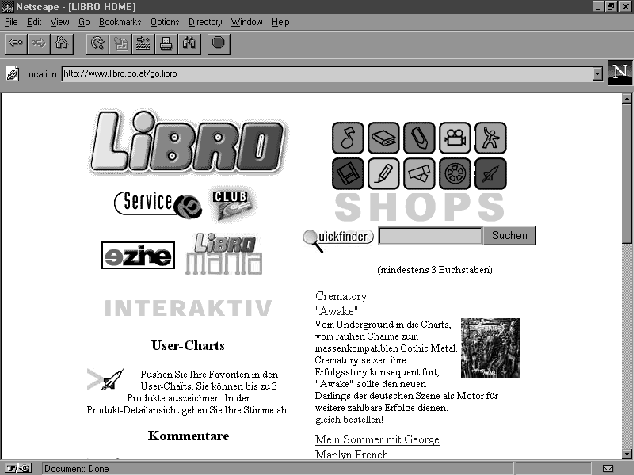Viewport: 634px width, 475px height.
Task: Click the vertical scrollbar up arrow
Action: 627,98
